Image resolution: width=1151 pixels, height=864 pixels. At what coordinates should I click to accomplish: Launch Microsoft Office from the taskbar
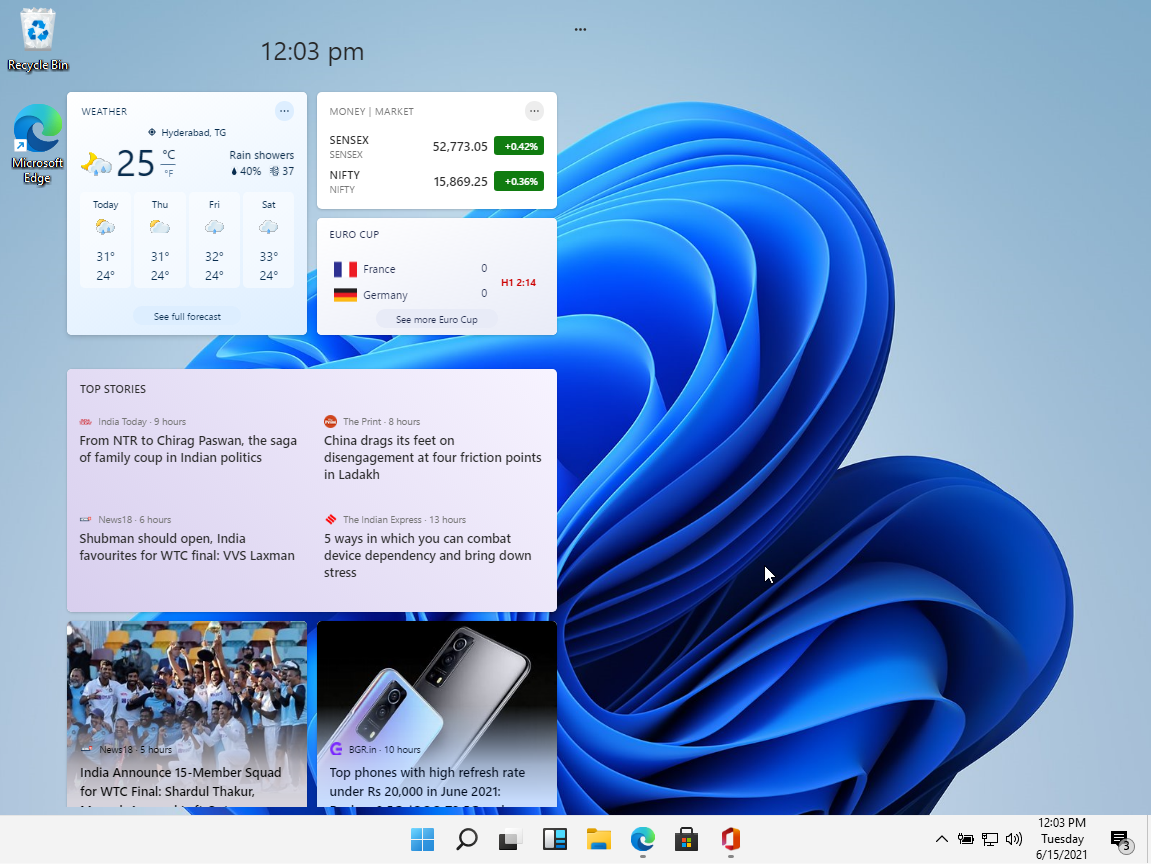click(x=730, y=840)
